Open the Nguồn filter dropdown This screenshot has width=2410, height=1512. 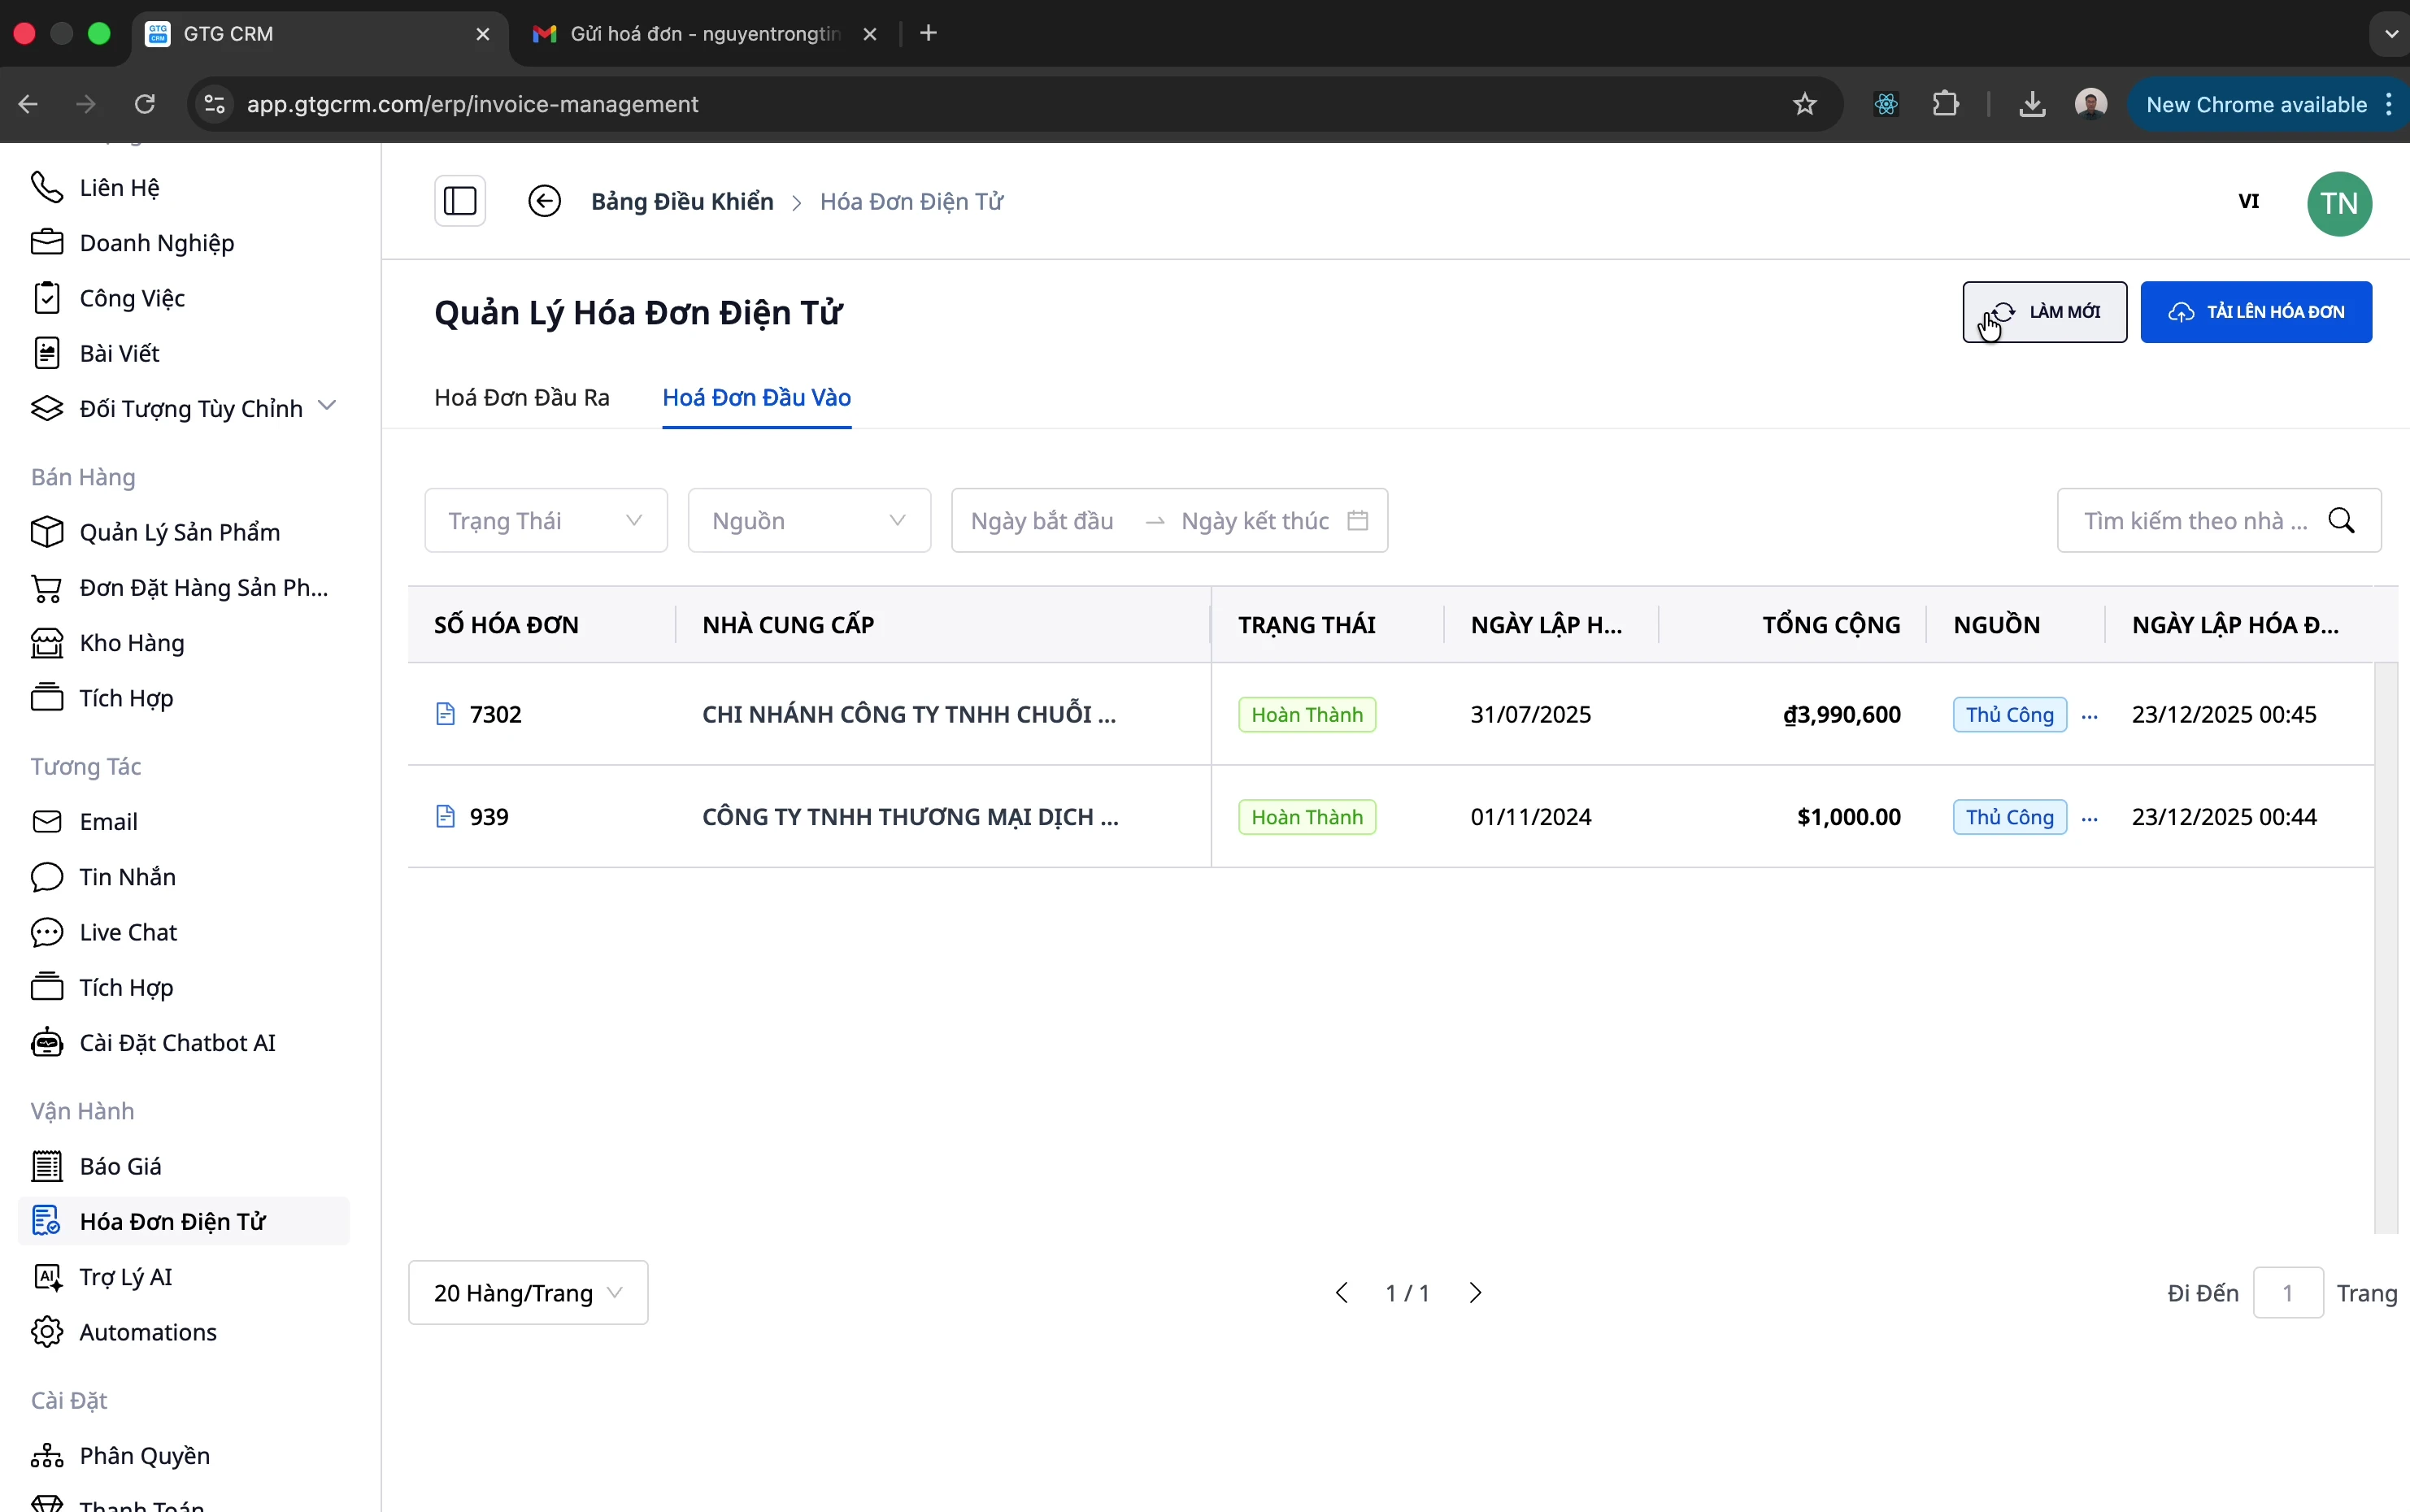[808, 520]
